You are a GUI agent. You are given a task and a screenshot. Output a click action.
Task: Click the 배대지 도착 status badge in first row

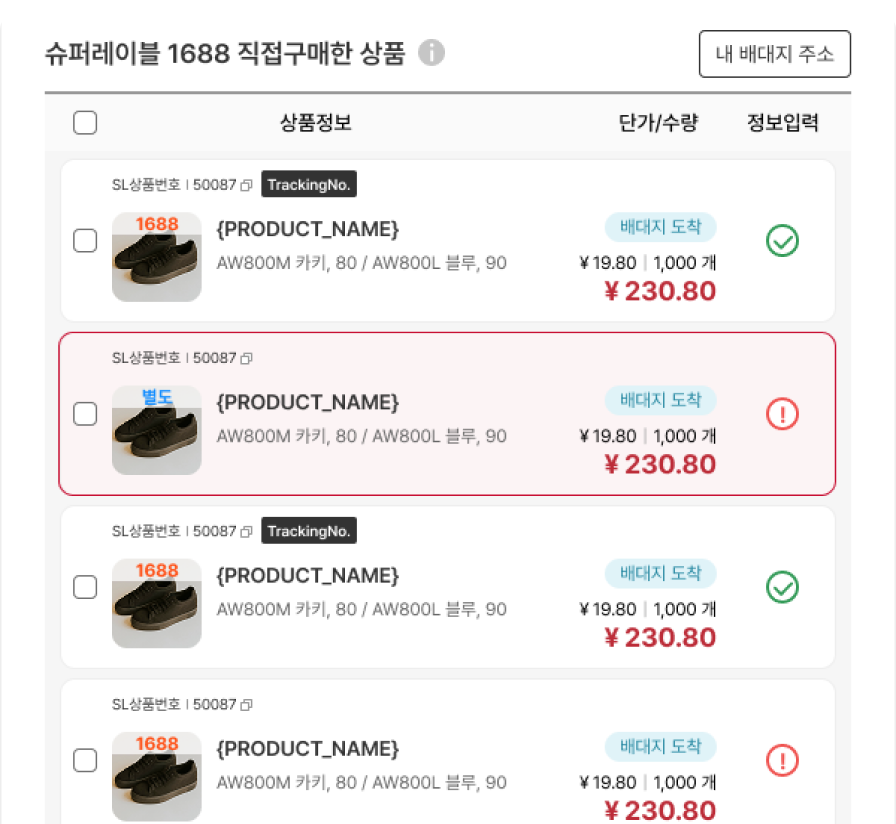[x=660, y=227]
